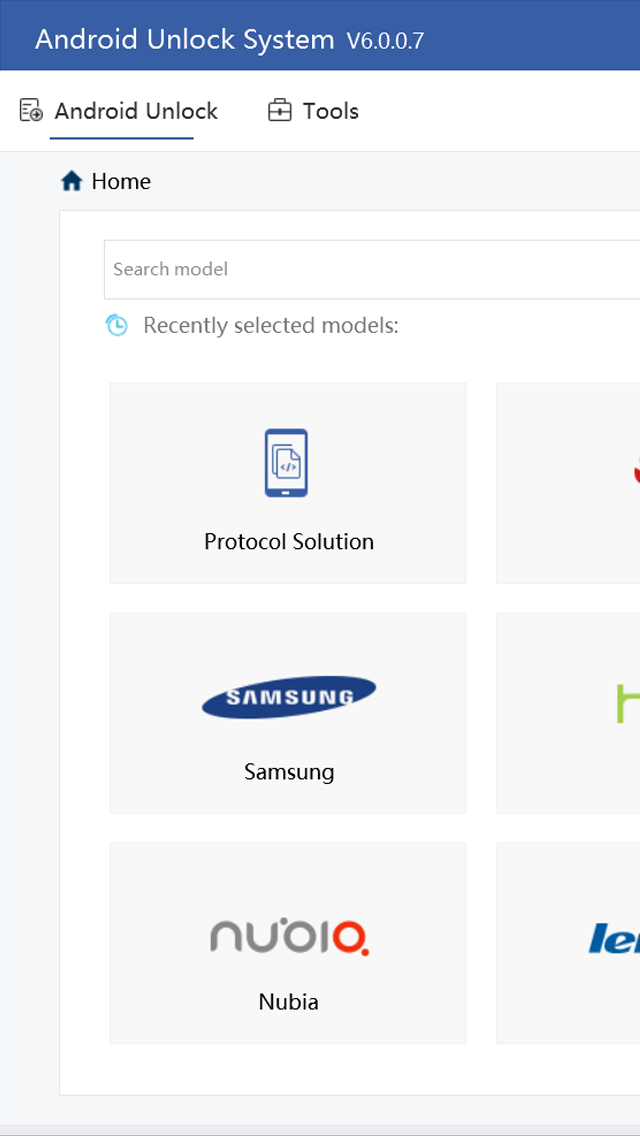Click the V6.0.0.7 version number
640x1136 pixels.
(385, 41)
